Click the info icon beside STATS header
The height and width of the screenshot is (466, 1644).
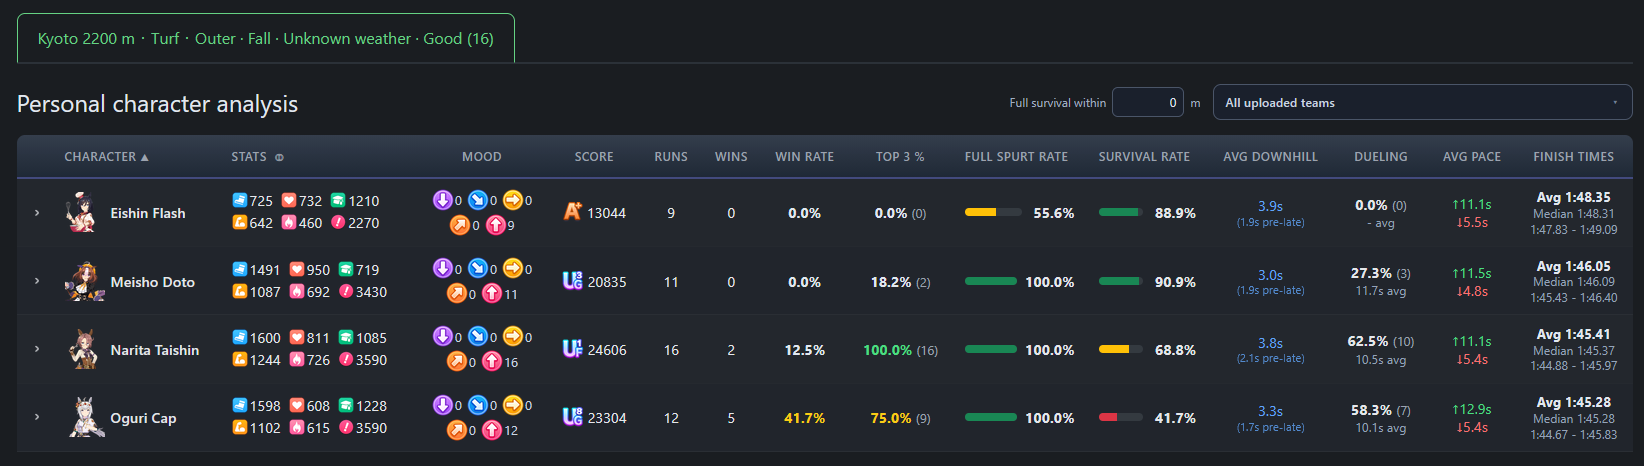tap(279, 157)
